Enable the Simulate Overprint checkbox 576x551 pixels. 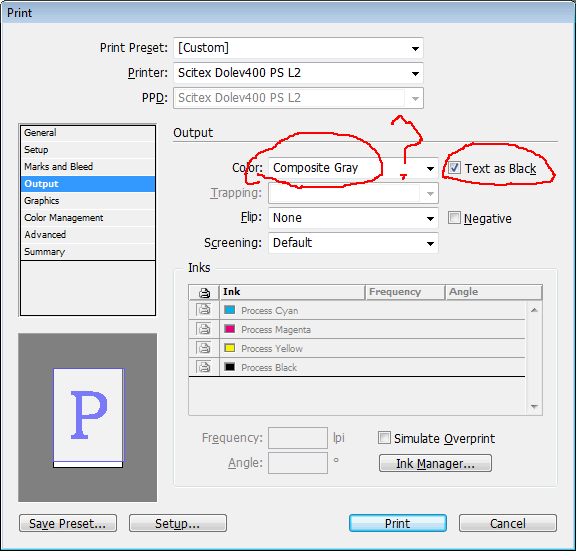[x=384, y=438]
